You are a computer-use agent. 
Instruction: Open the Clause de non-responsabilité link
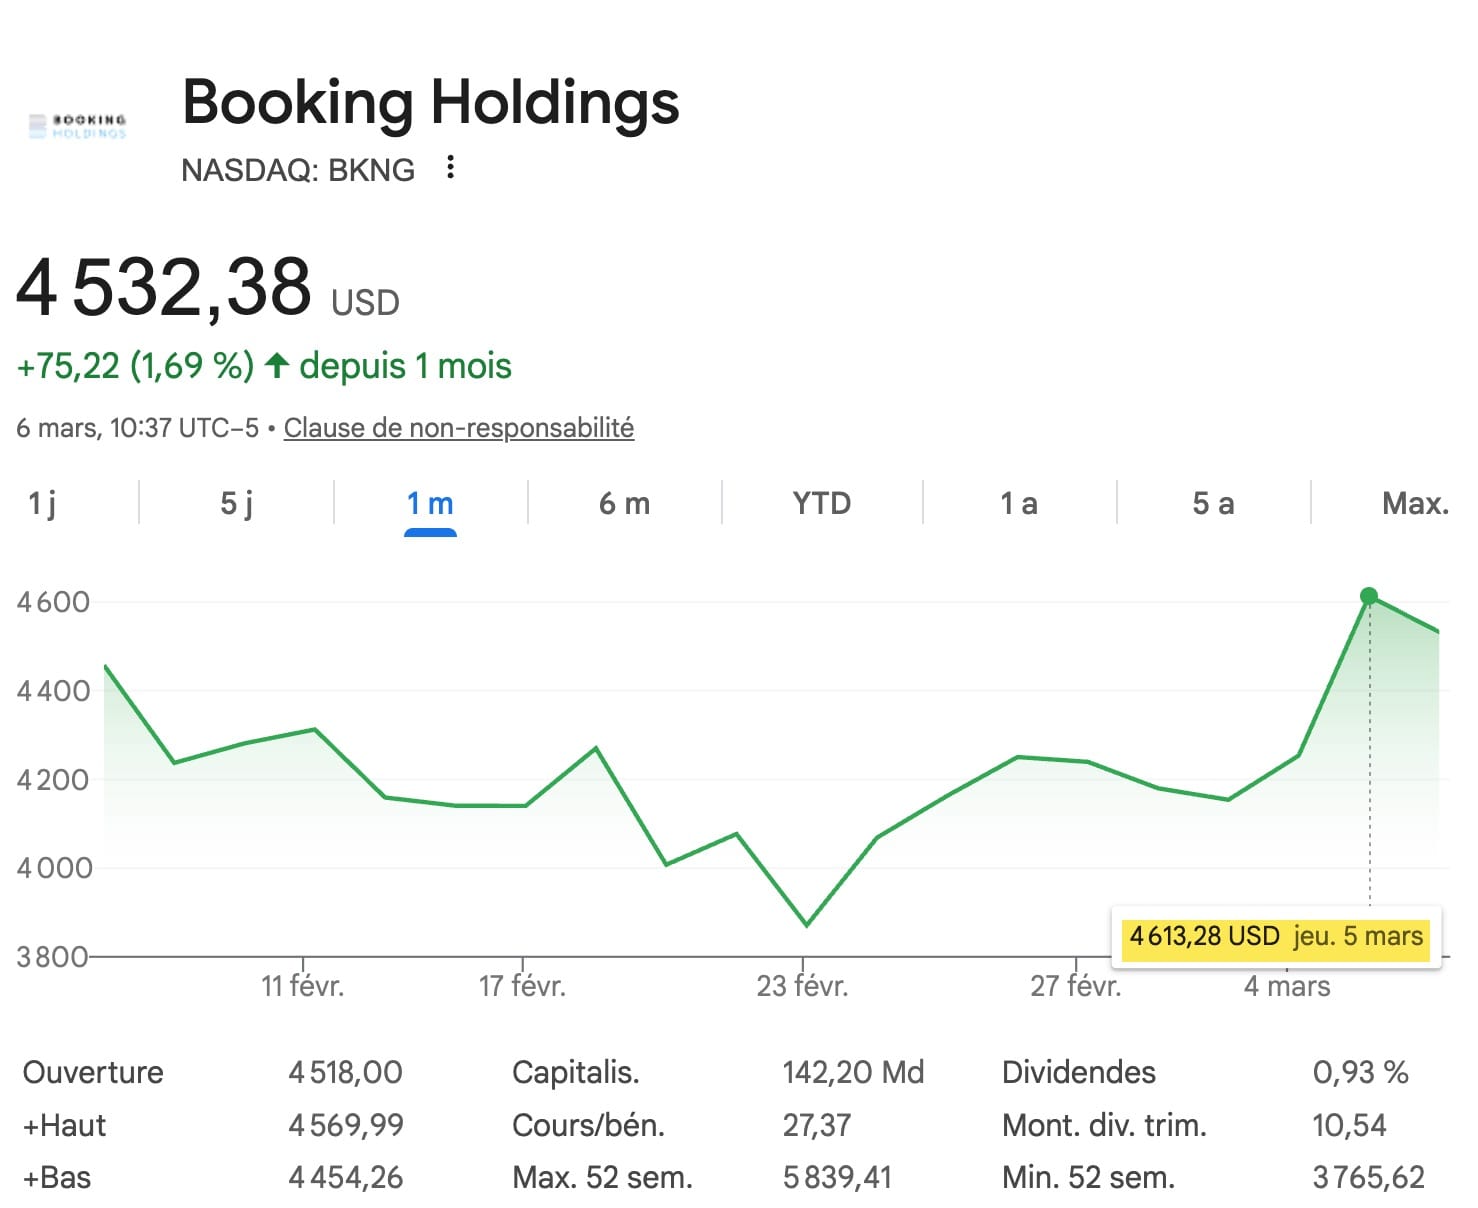(x=459, y=428)
